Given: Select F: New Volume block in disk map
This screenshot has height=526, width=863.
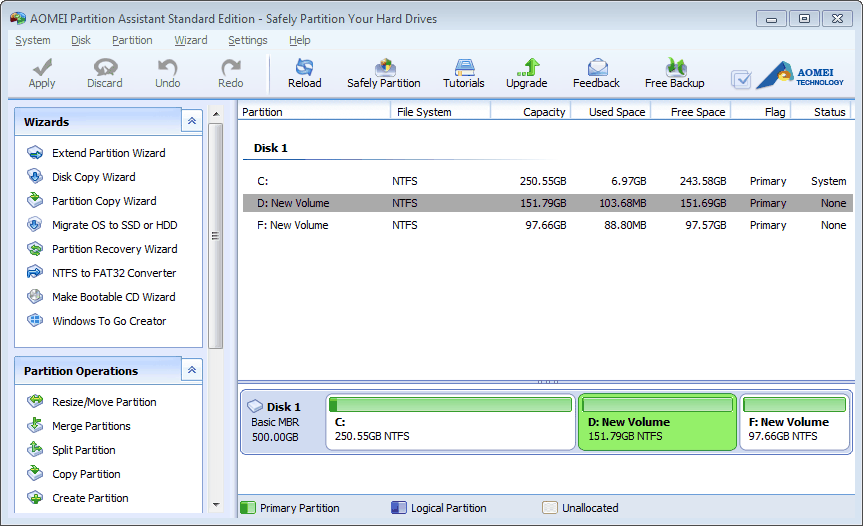Looking at the screenshot, I should (795, 422).
